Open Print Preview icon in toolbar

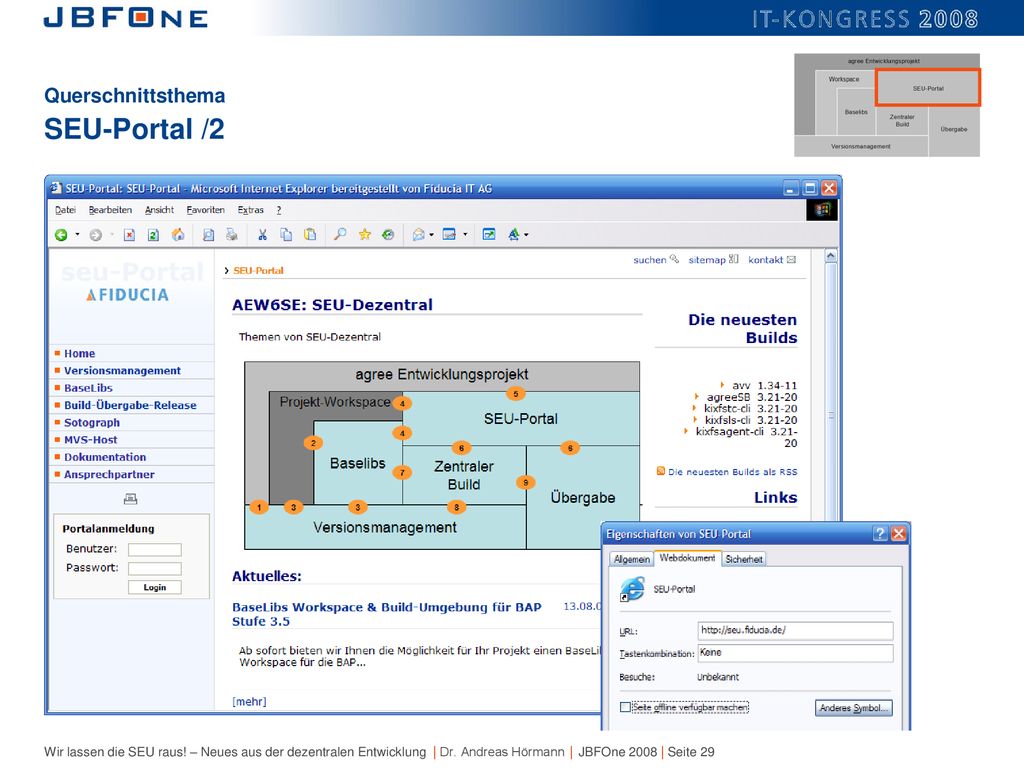click(x=208, y=234)
